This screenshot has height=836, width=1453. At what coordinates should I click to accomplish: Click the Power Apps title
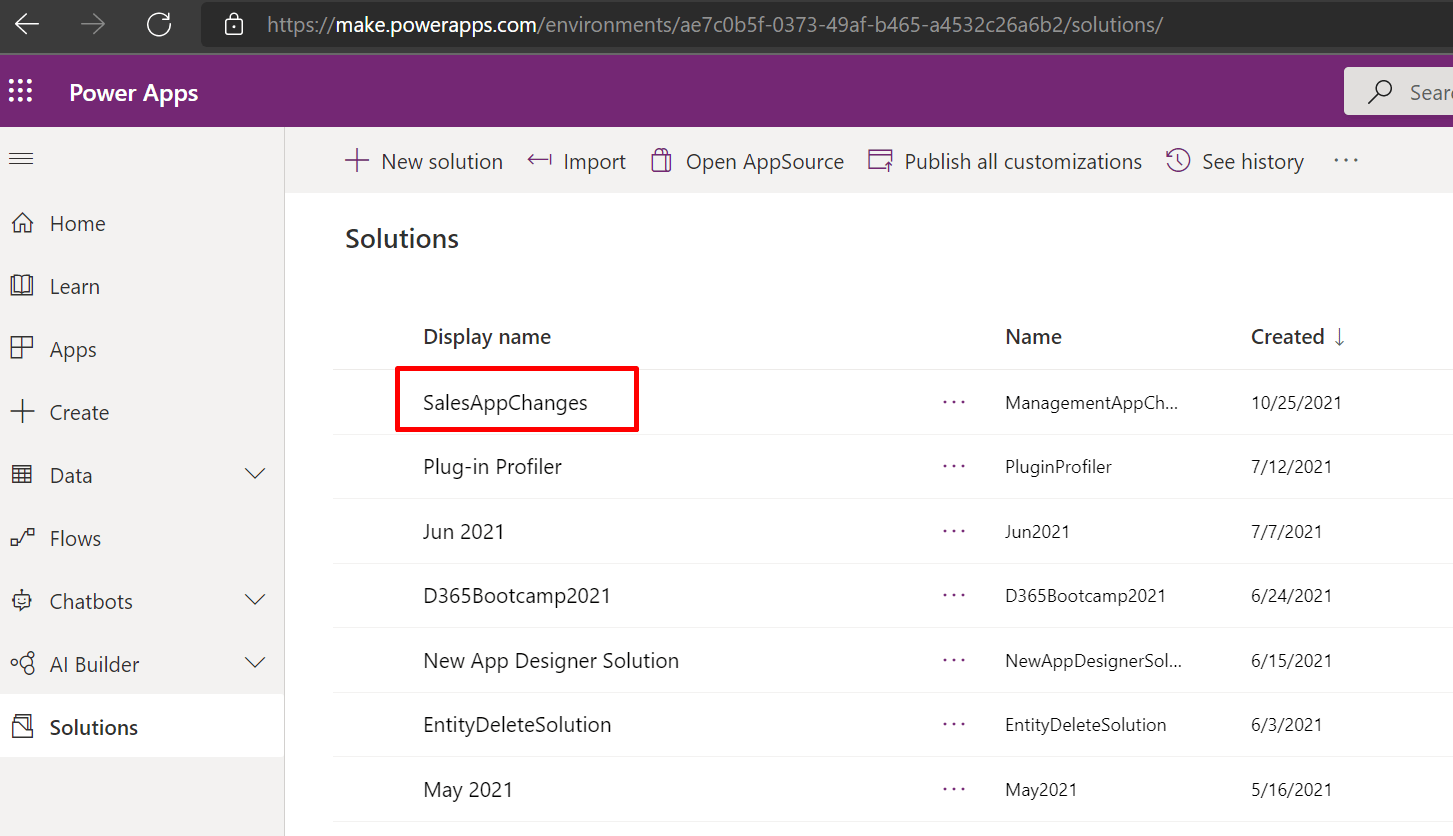[134, 93]
